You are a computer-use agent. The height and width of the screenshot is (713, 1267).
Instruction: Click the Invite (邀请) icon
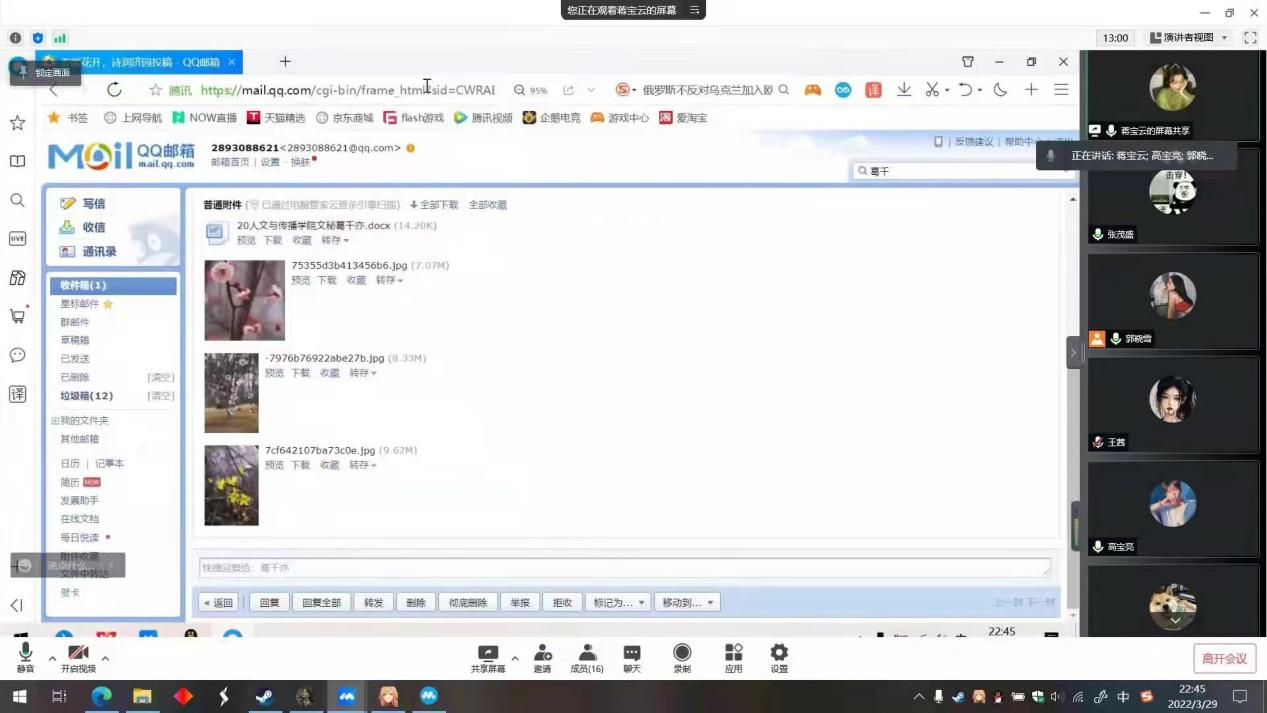point(542,658)
